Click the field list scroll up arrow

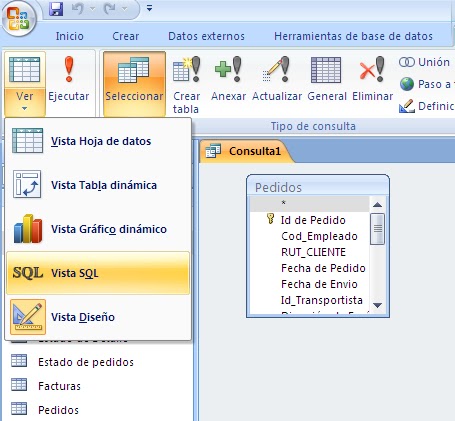[377, 205]
